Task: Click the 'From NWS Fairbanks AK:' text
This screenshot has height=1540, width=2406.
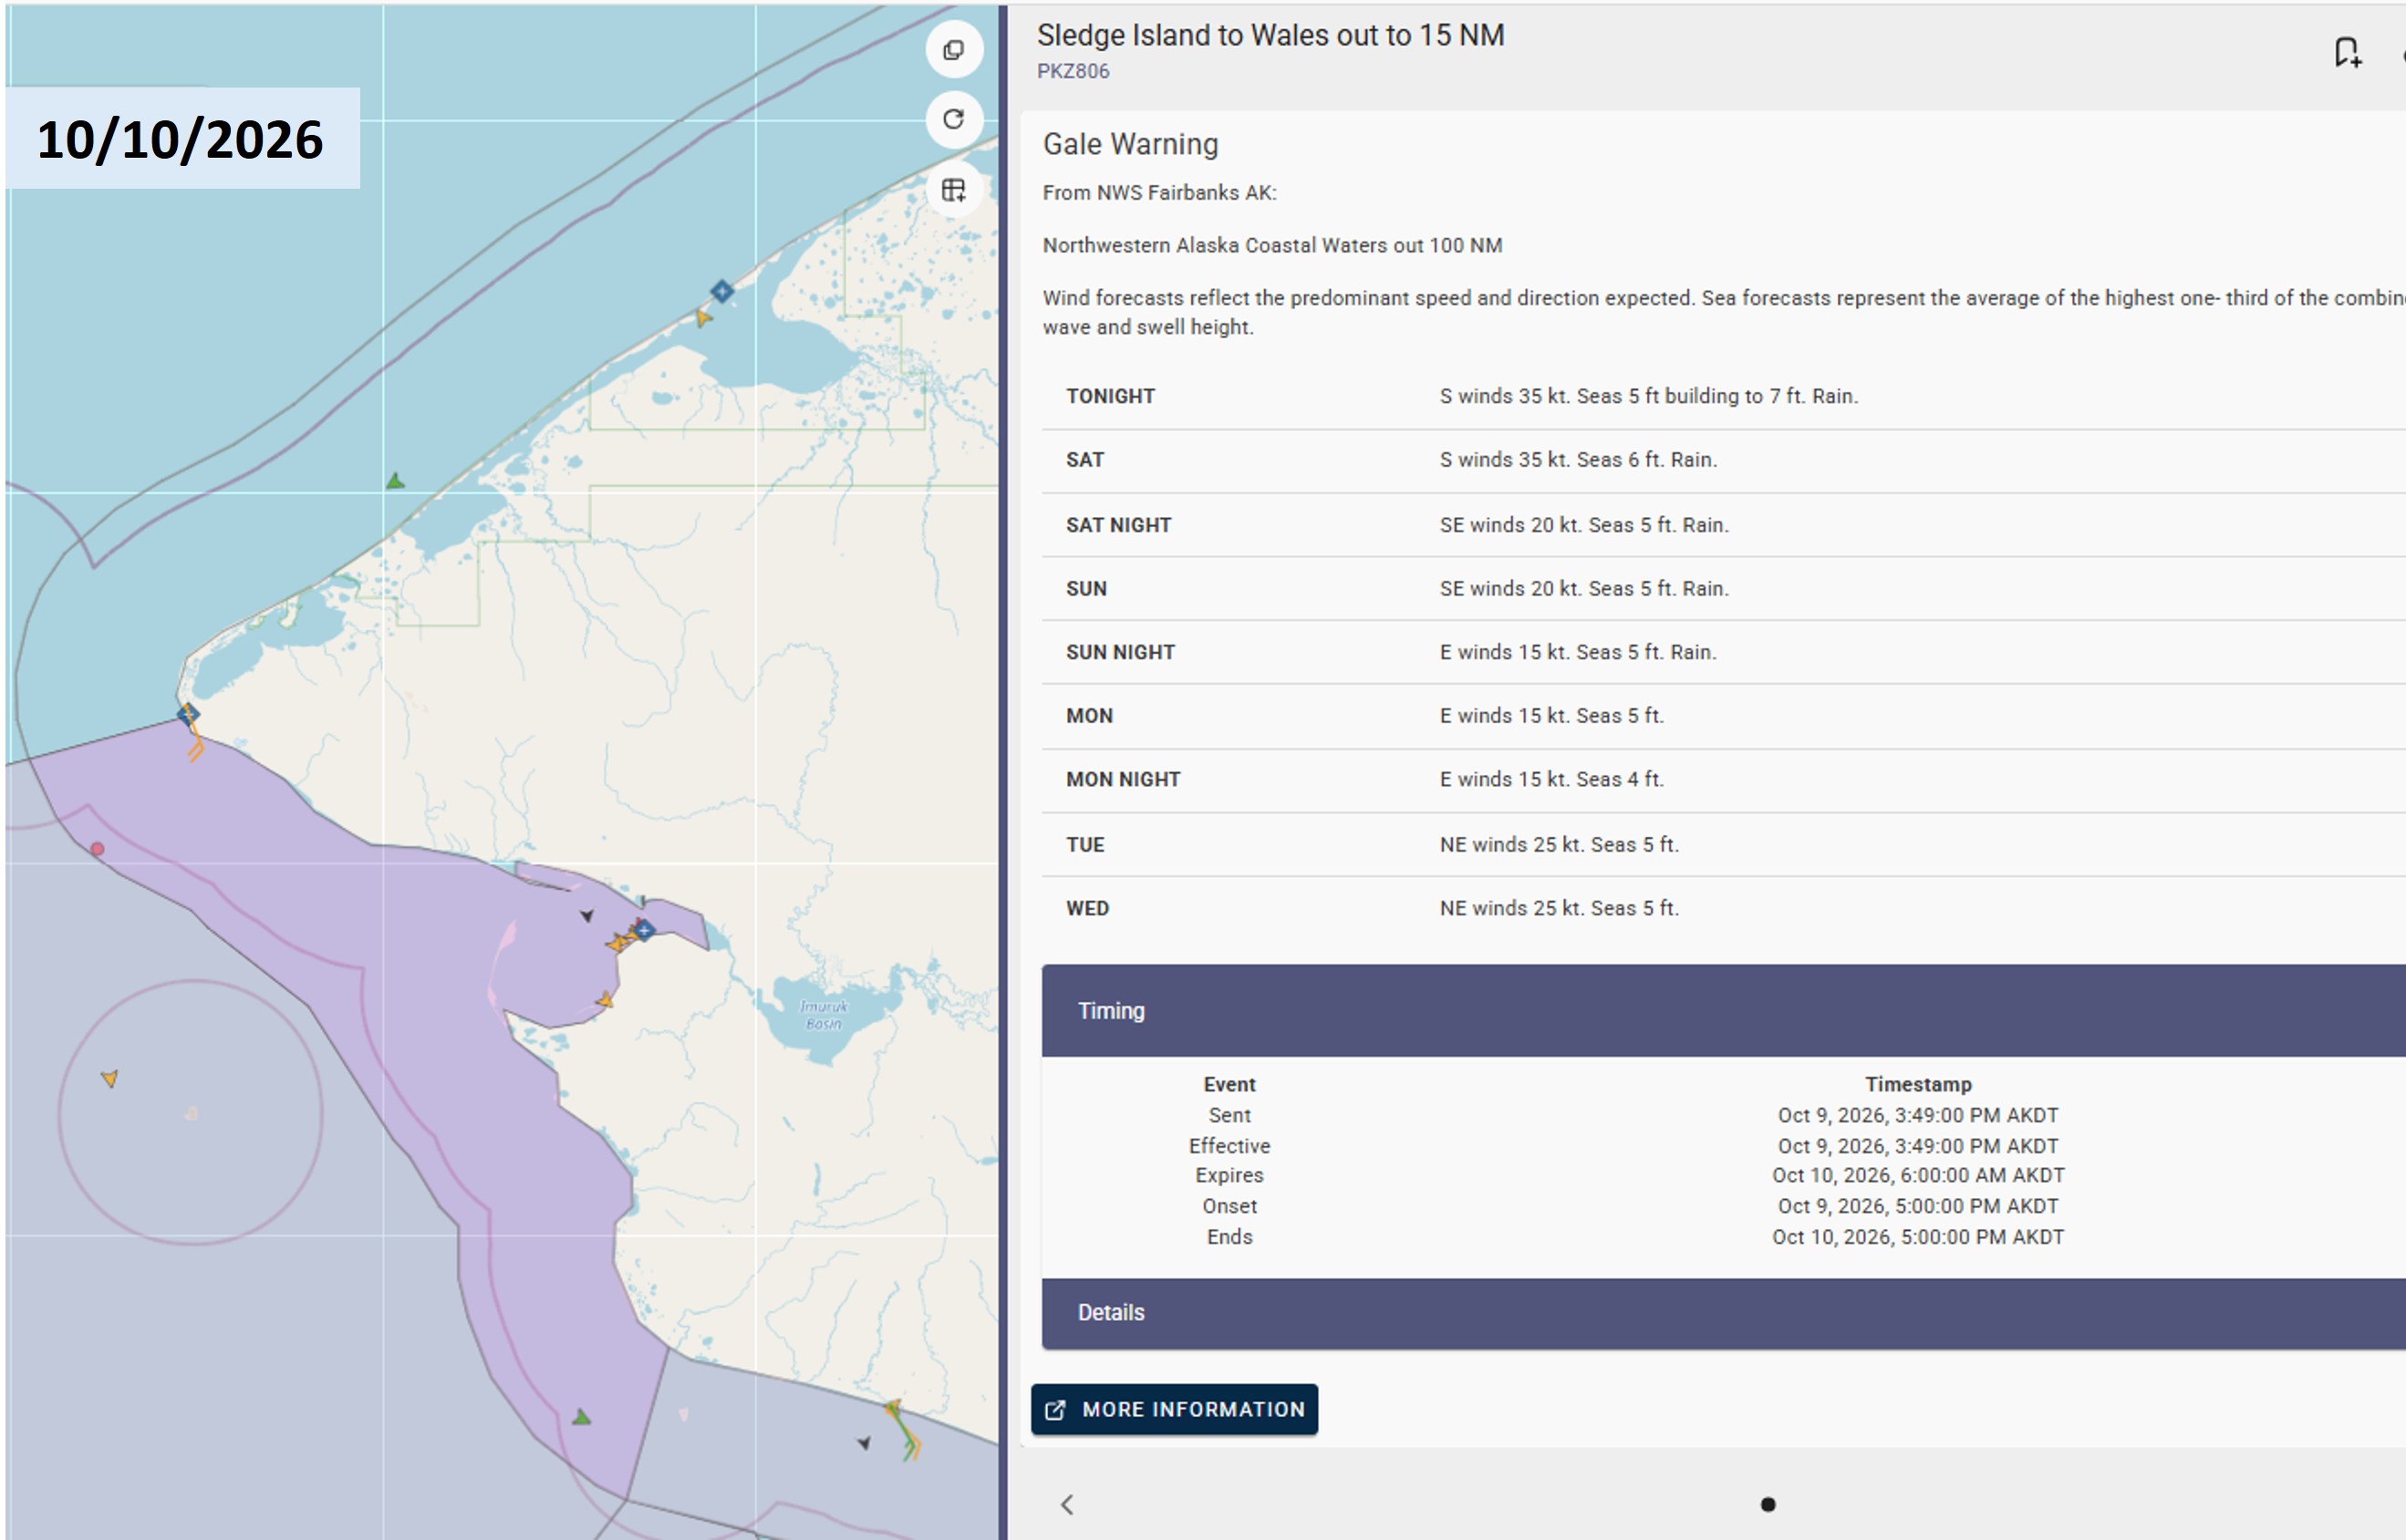Action: click(x=1159, y=192)
